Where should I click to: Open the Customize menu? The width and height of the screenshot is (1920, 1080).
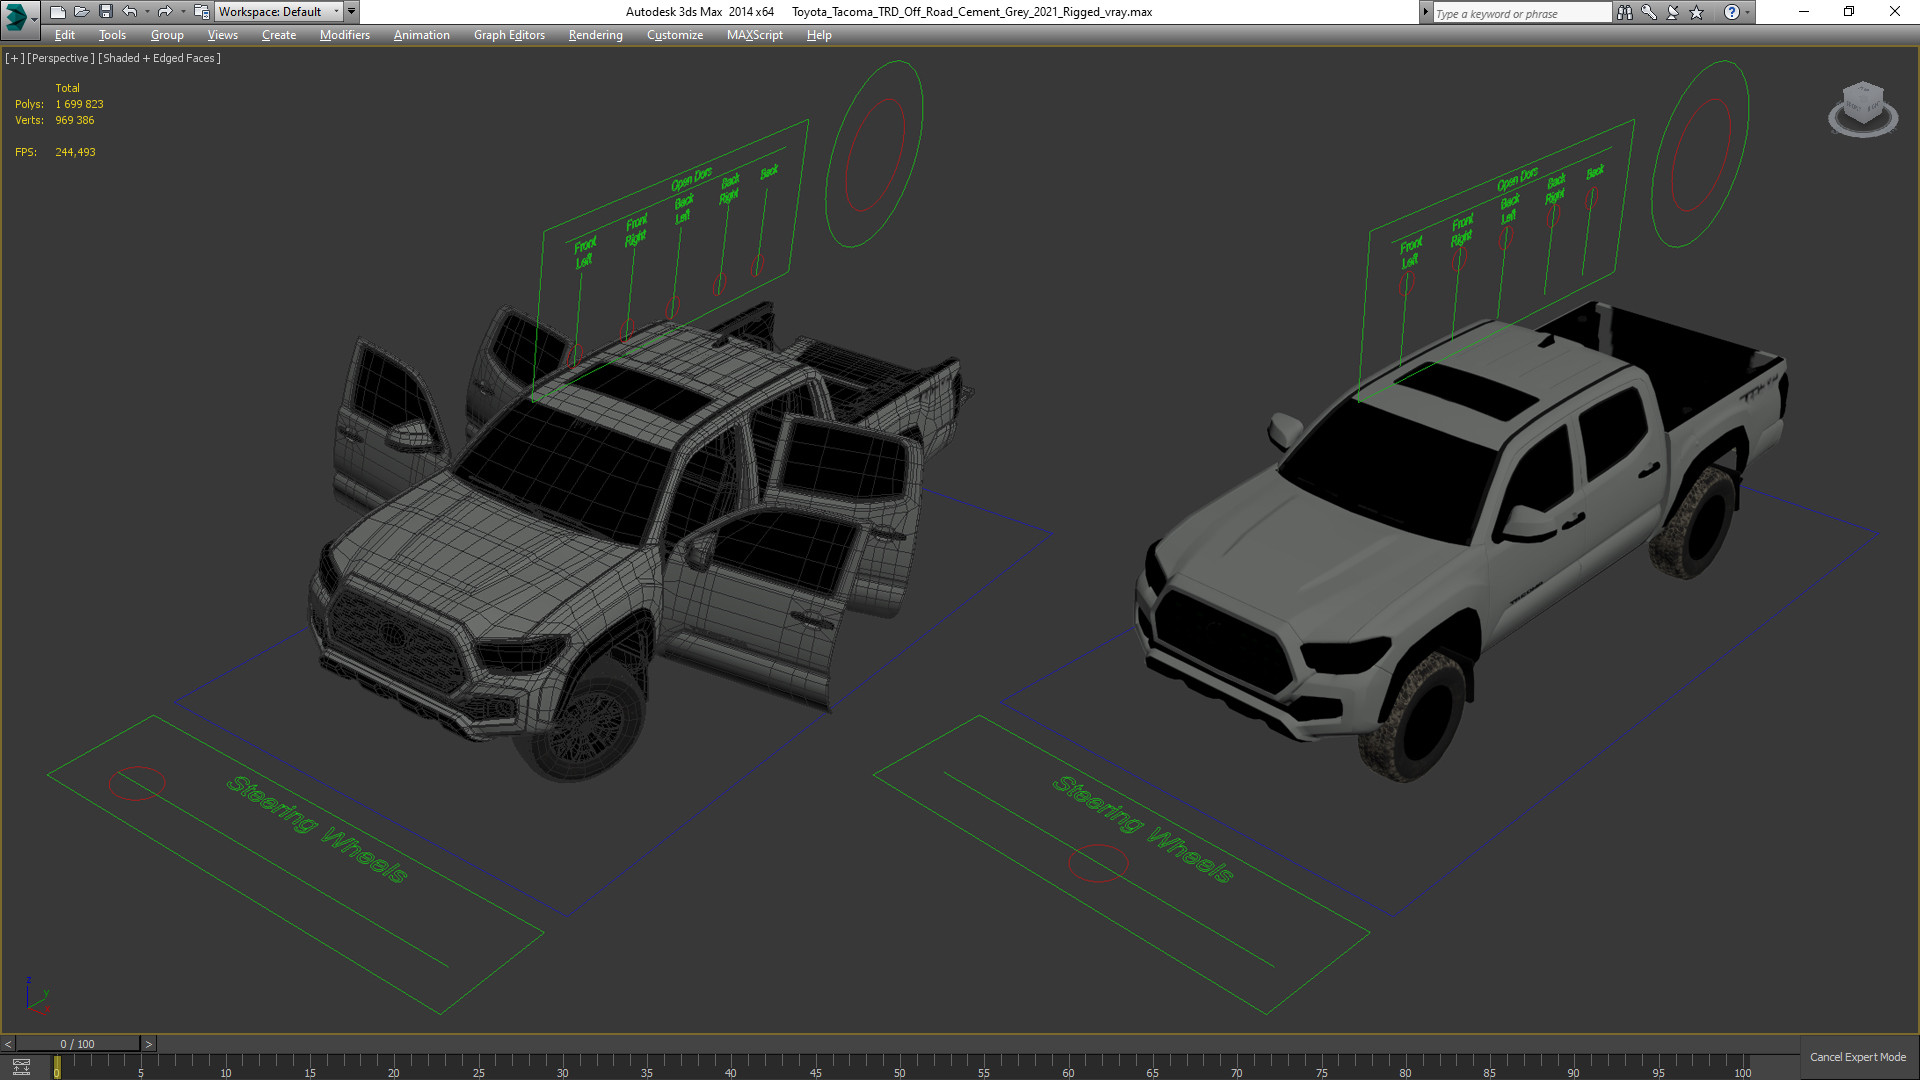(675, 35)
